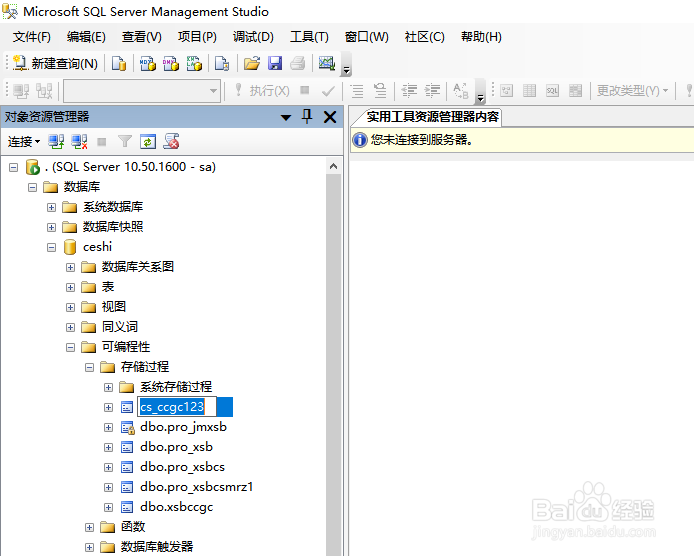Expand the 表 folder
694x556 pixels.
[70, 287]
